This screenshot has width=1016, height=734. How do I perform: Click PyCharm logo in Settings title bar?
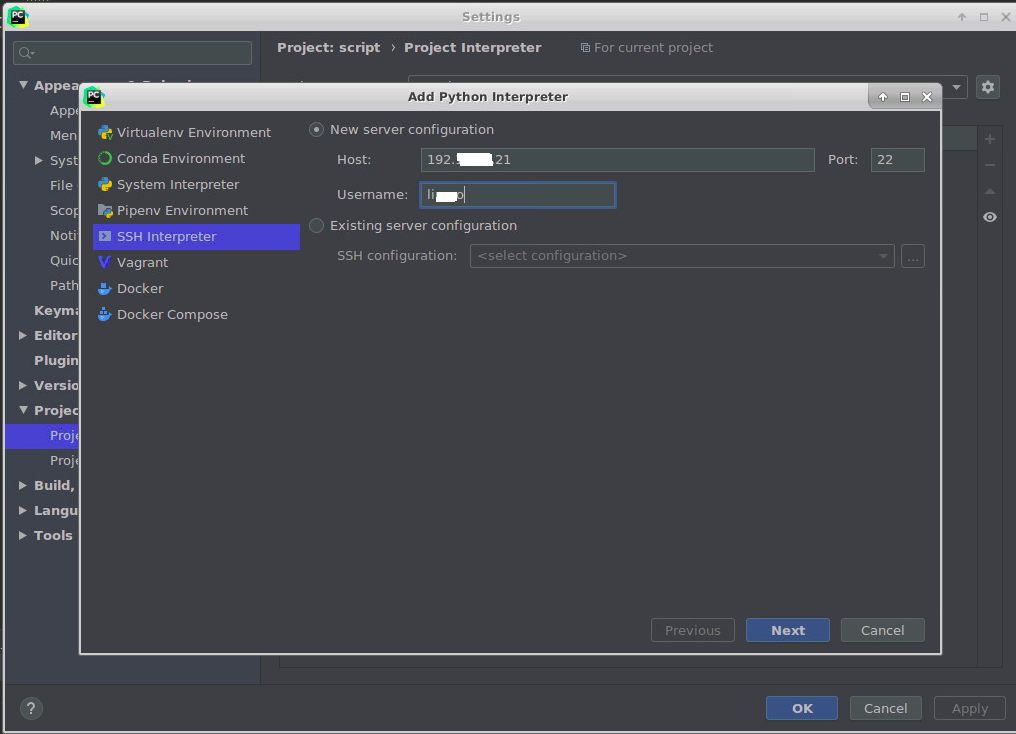click(17, 17)
